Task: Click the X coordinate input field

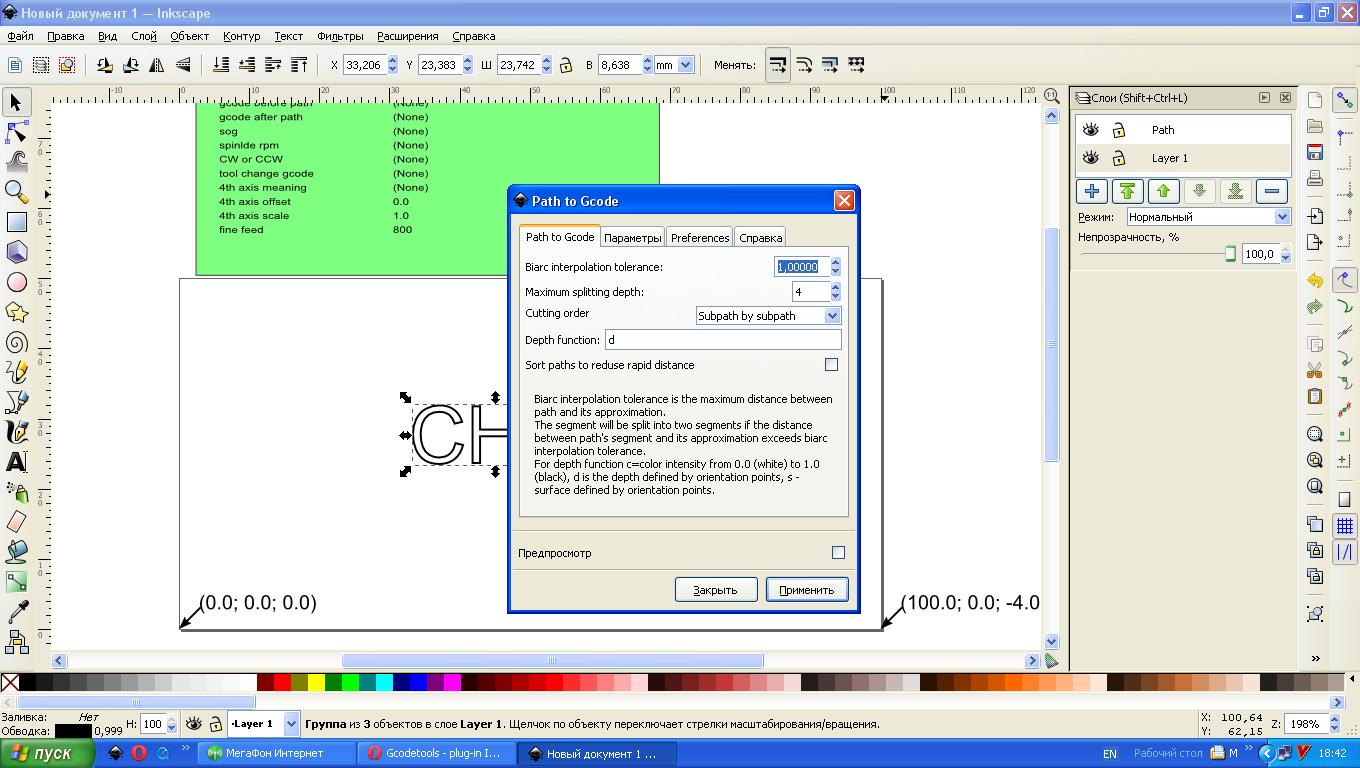Action: 364,65
